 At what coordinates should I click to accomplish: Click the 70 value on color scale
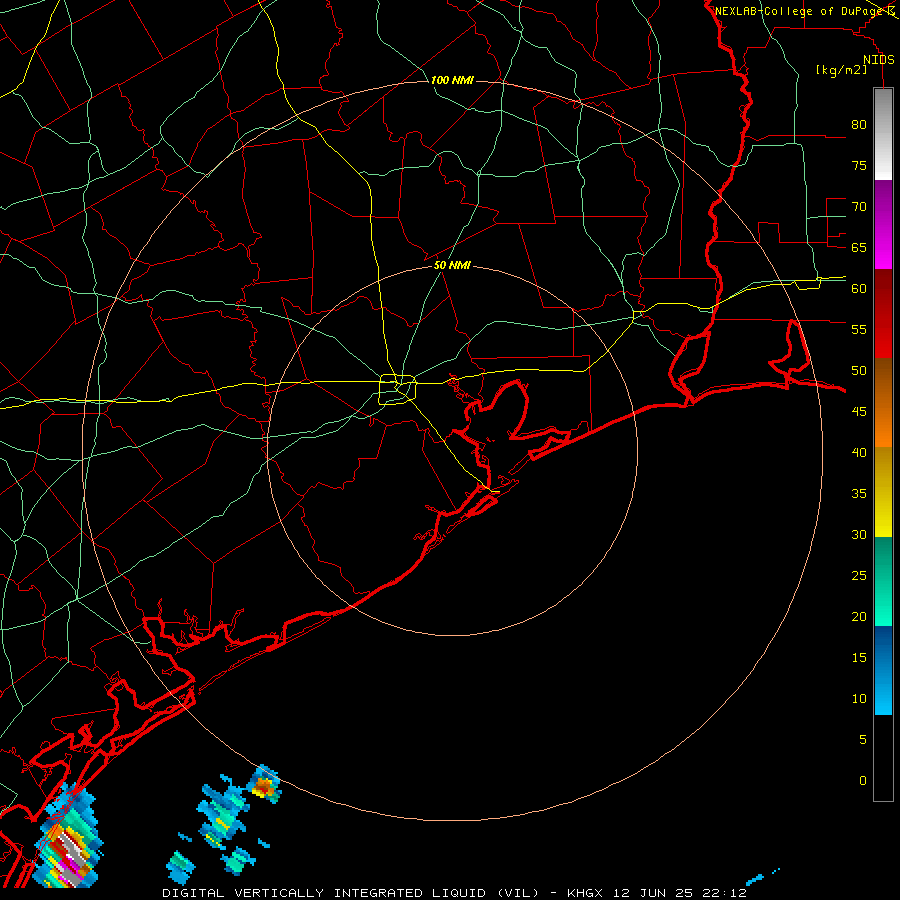click(x=859, y=207)
